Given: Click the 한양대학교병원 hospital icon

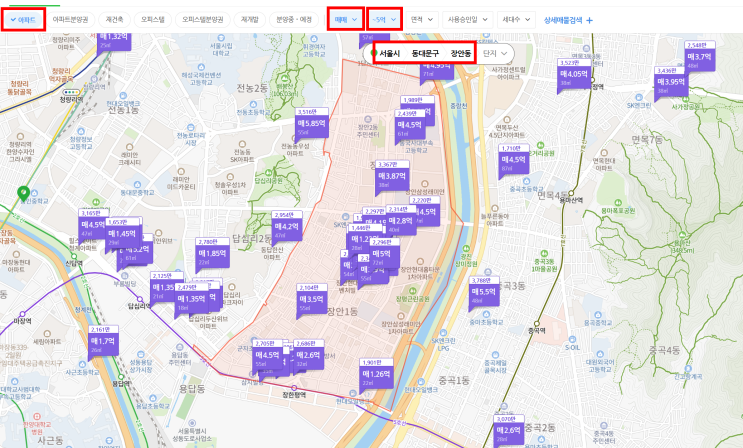Looking at the screenshot, I should (36, 418).
